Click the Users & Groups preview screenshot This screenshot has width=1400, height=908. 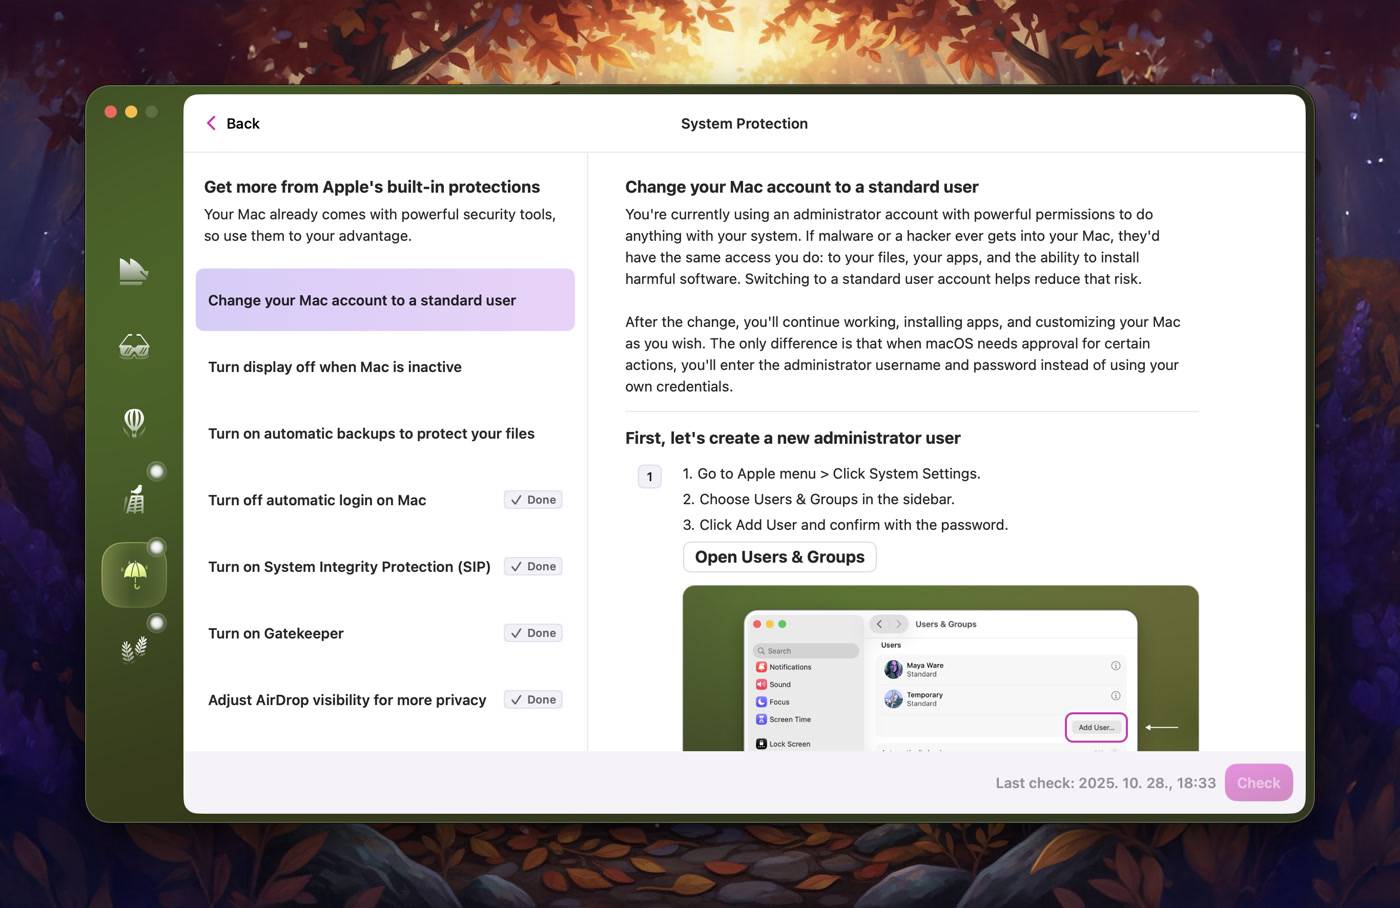941,668
